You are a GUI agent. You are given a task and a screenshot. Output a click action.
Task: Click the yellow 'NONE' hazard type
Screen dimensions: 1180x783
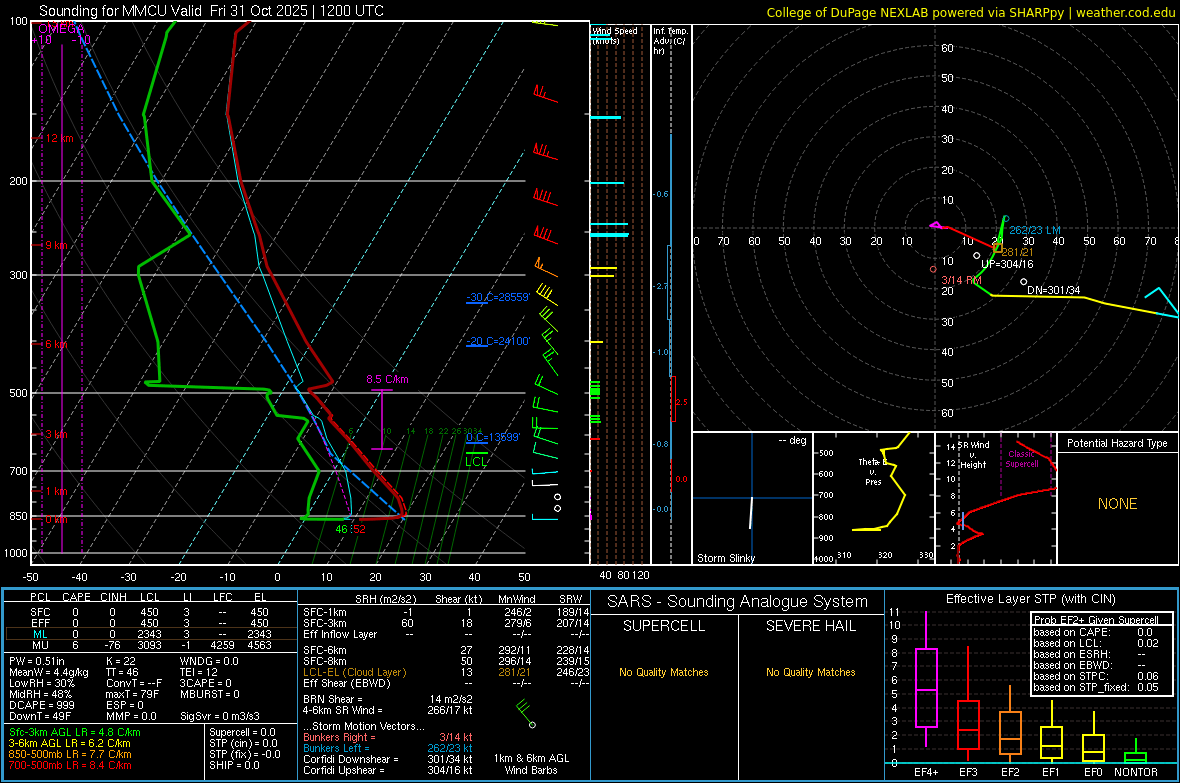pyautogui.click(x=1117, y=504)
